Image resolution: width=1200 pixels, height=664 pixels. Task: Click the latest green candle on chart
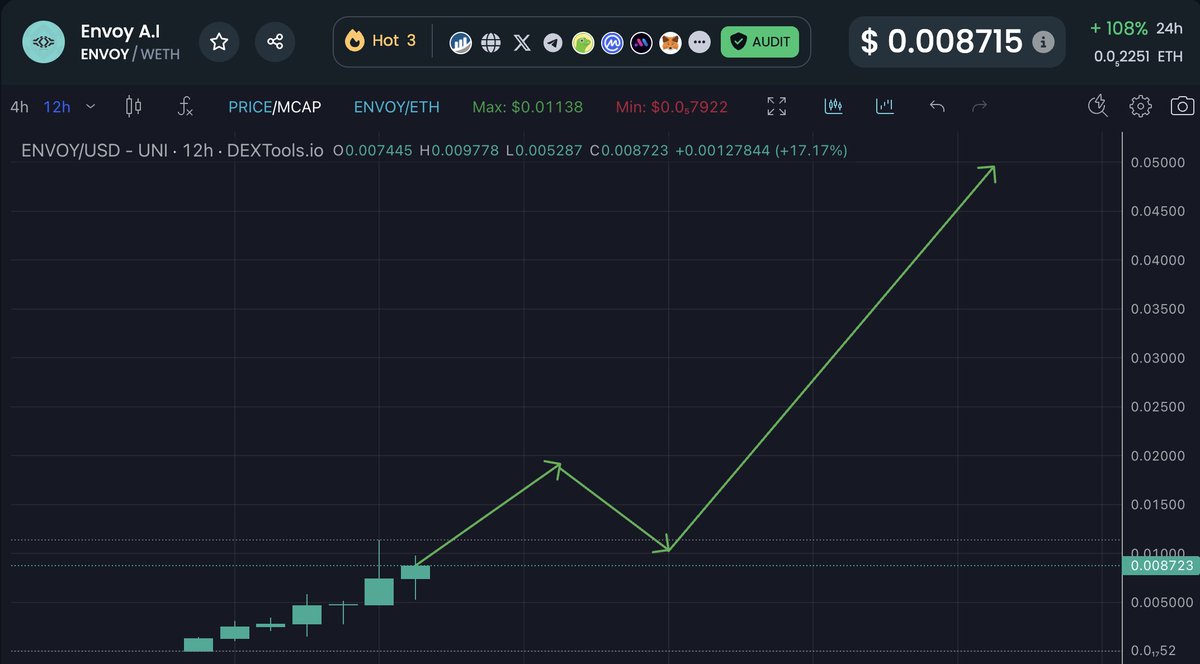(x=415, y=572)
